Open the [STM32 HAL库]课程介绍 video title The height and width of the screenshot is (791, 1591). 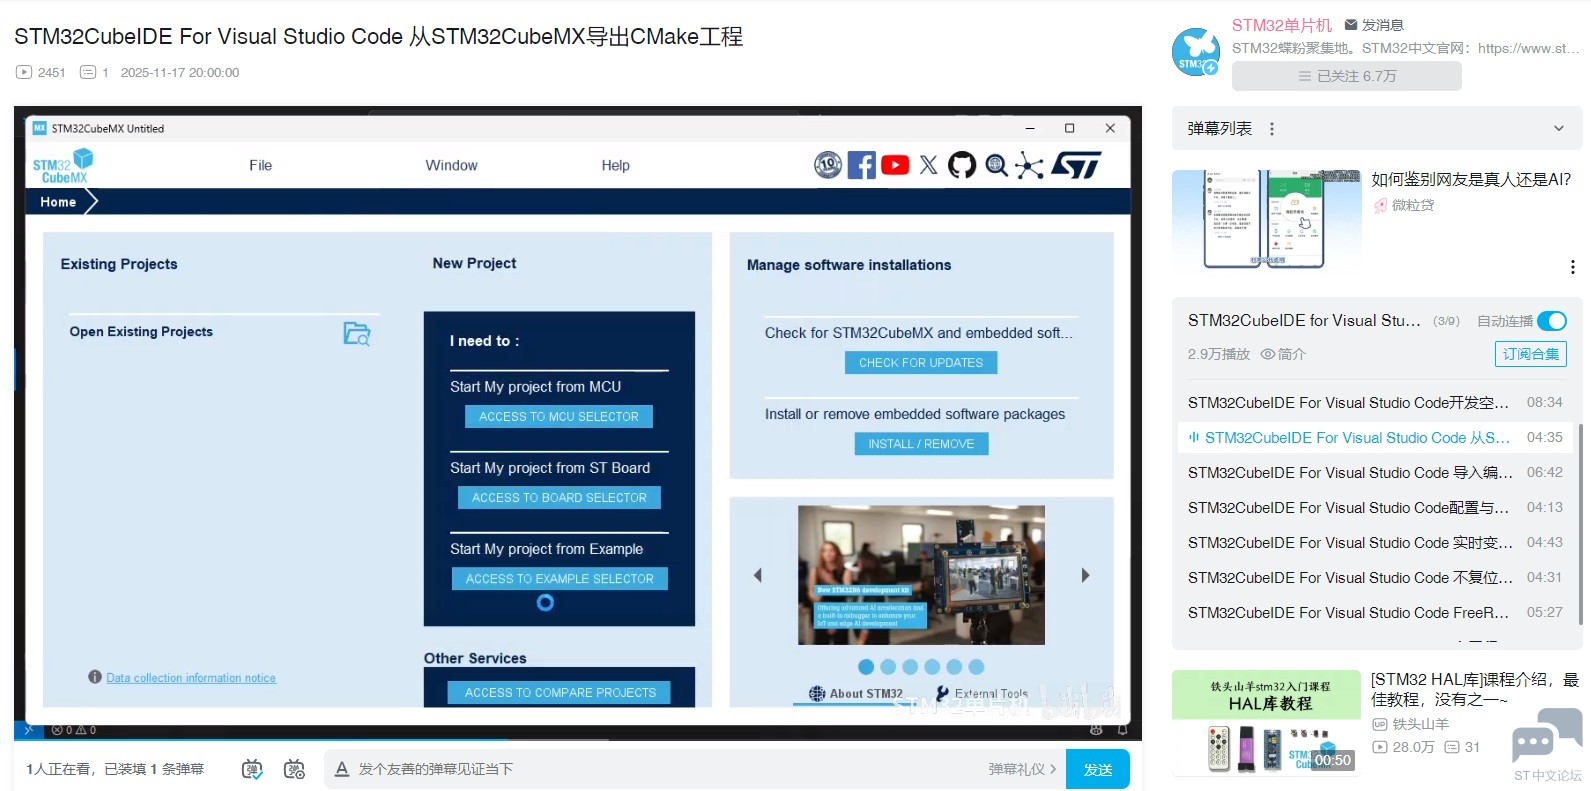pyautogui.click(x=1475, y=690)
